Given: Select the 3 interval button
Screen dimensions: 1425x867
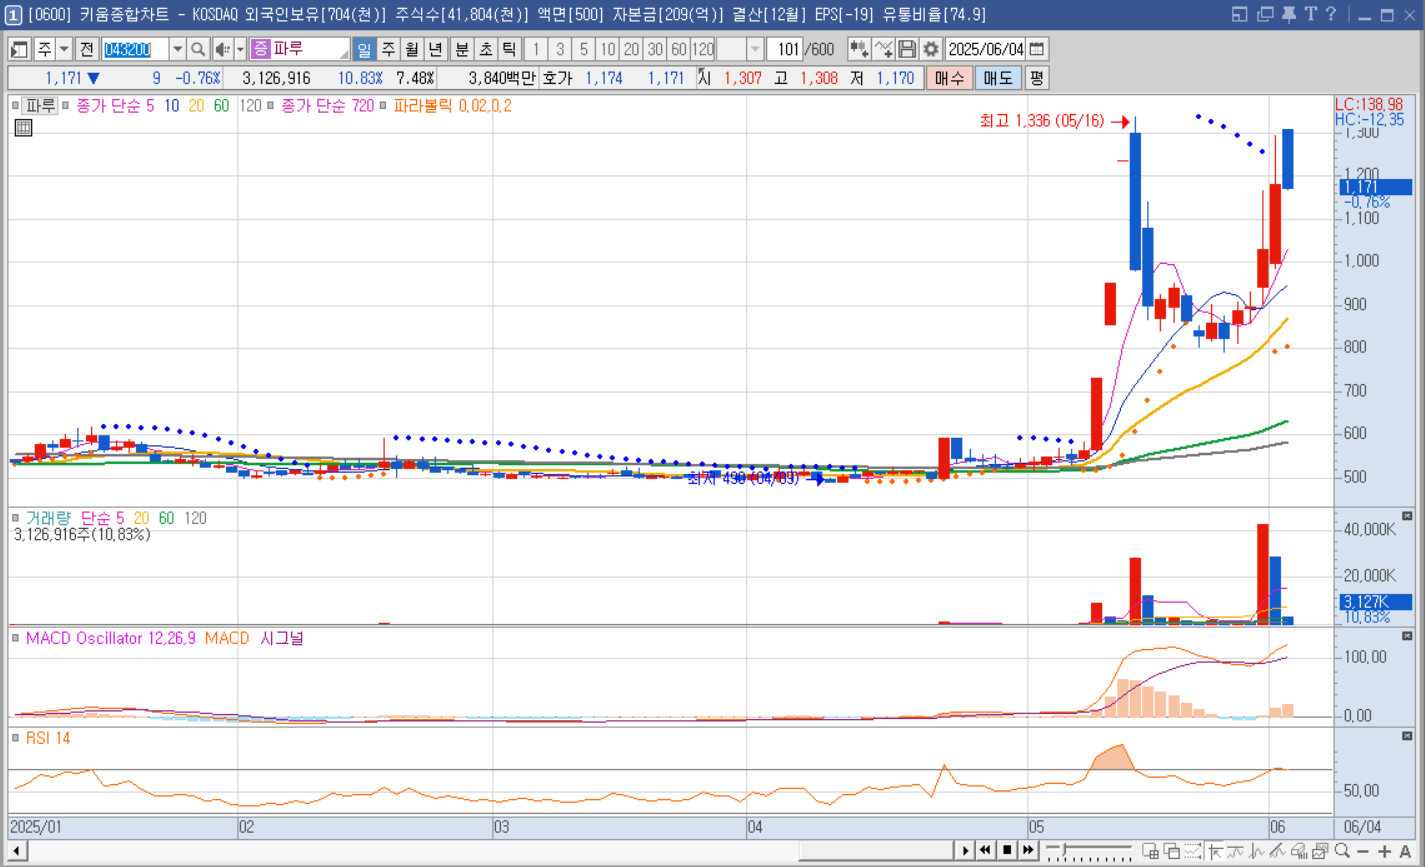Looking at the screenshot, I should coord(560,49).
